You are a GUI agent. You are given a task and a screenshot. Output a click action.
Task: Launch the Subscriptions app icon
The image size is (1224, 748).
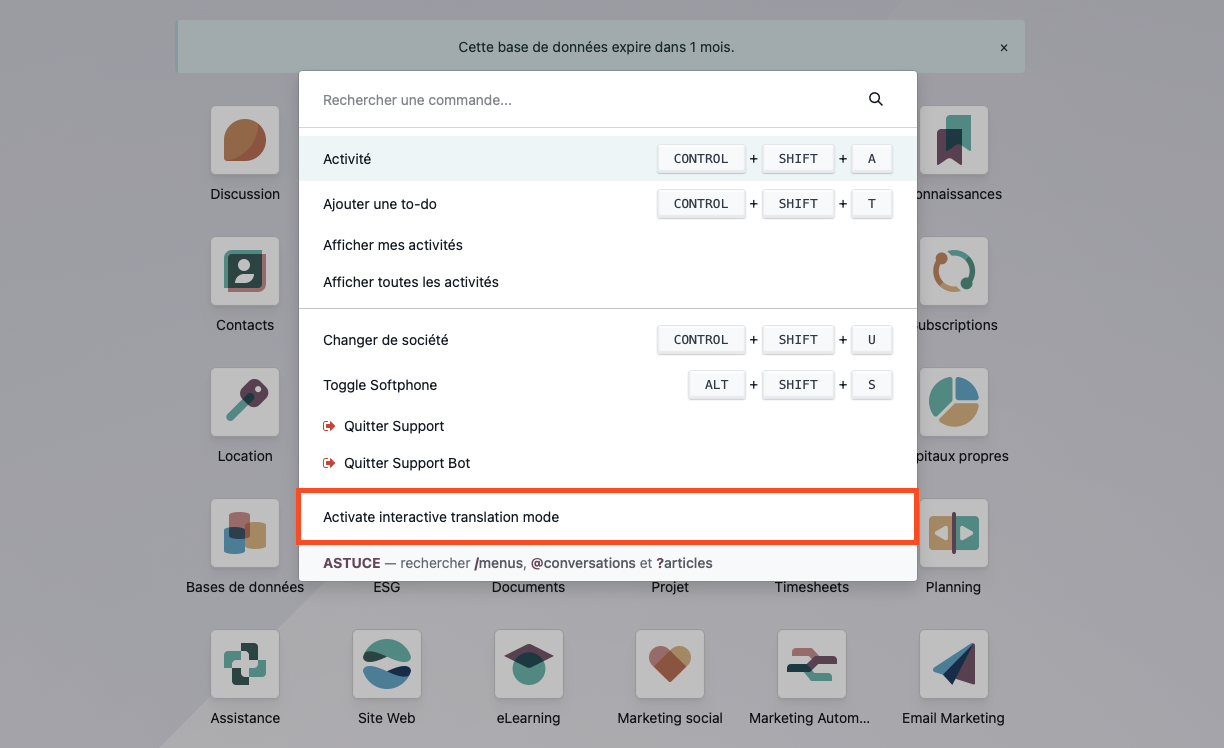954,271
